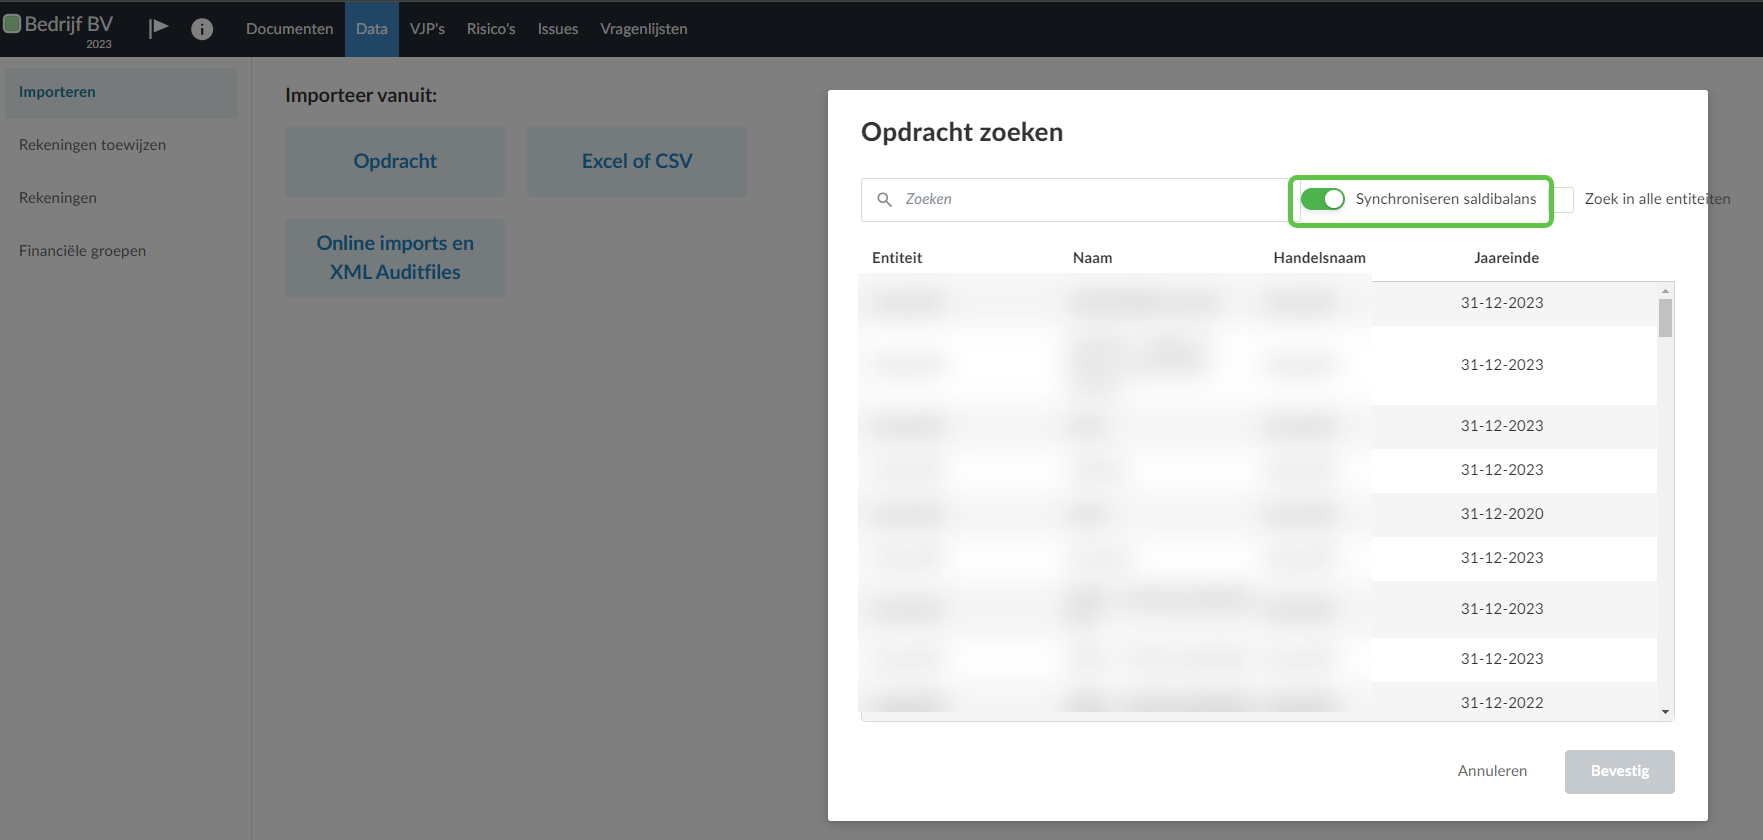Go to the Risico's tab
This screenshot has height=840, width=1763.
pyautogui.click(x=491, y=29)
